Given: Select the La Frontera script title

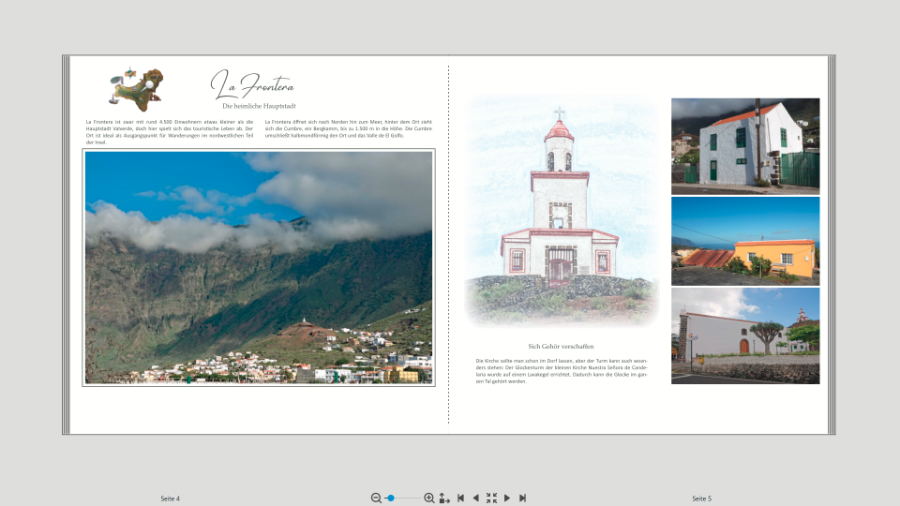Looking at the screenshot, I should pos(253,85).
